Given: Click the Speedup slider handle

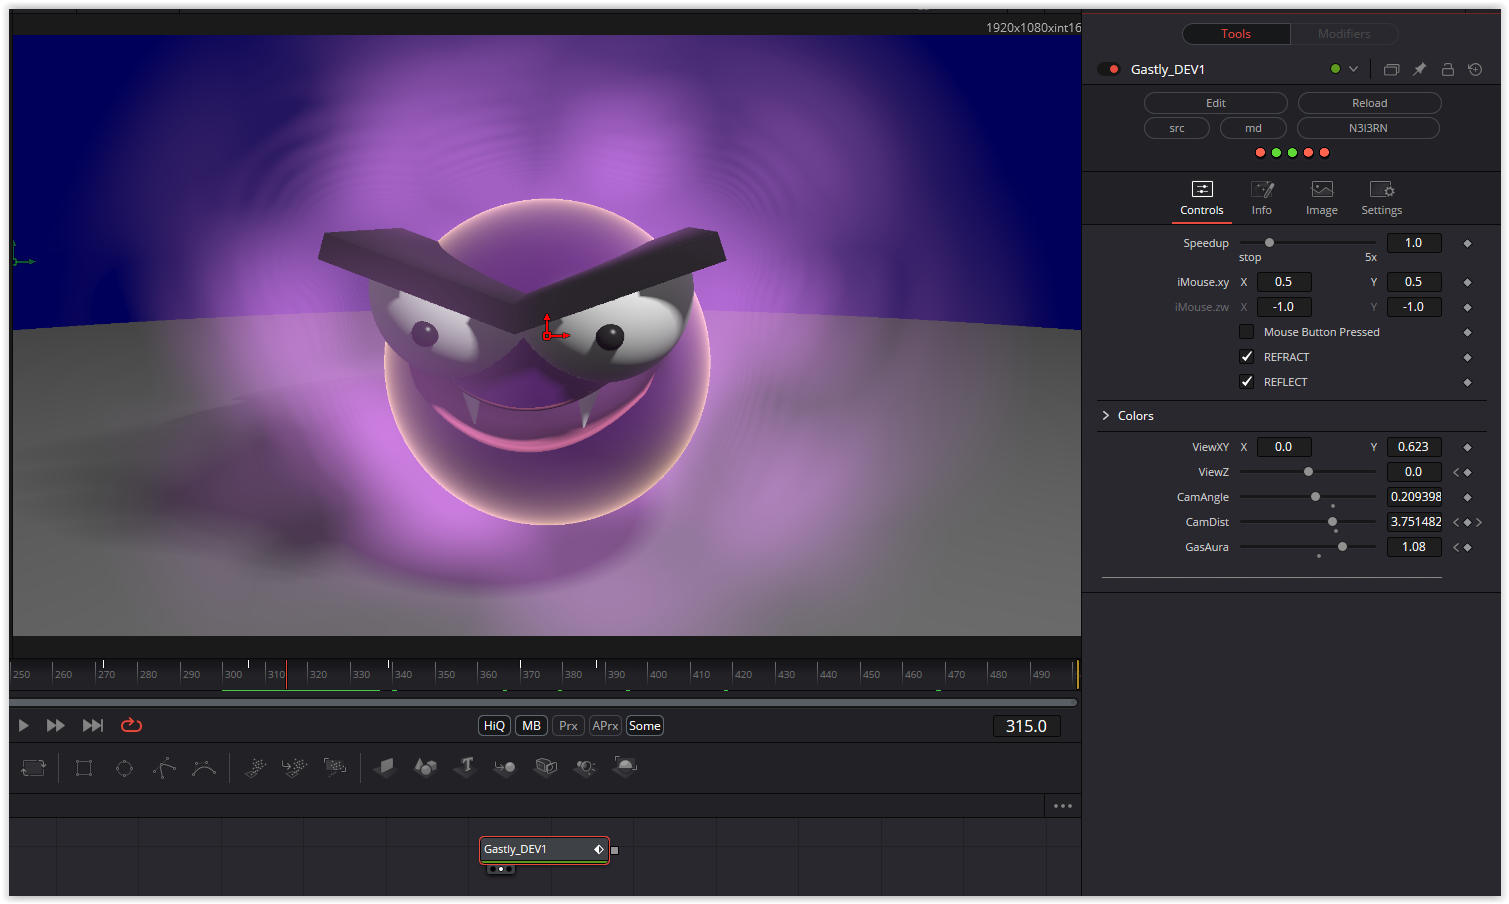Looking at the screenshot, I should pos(1269,243).
